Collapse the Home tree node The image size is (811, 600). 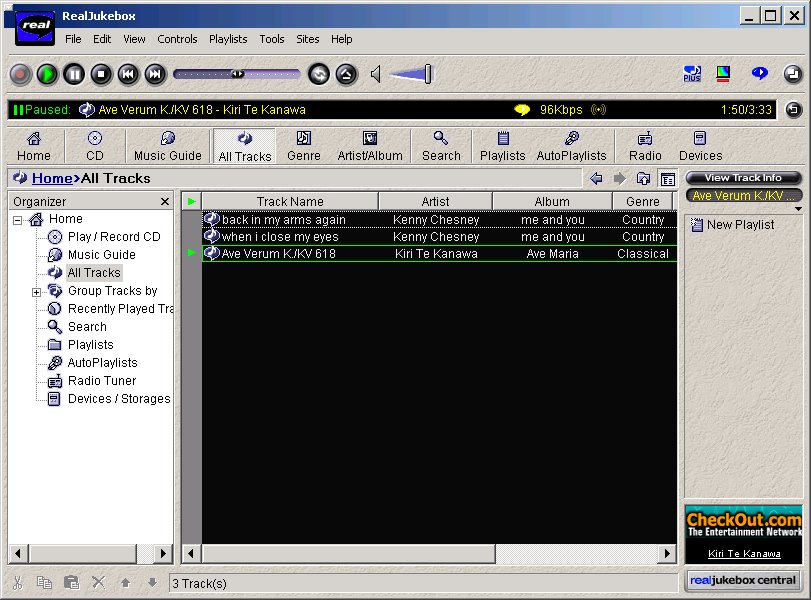point(18,220)
